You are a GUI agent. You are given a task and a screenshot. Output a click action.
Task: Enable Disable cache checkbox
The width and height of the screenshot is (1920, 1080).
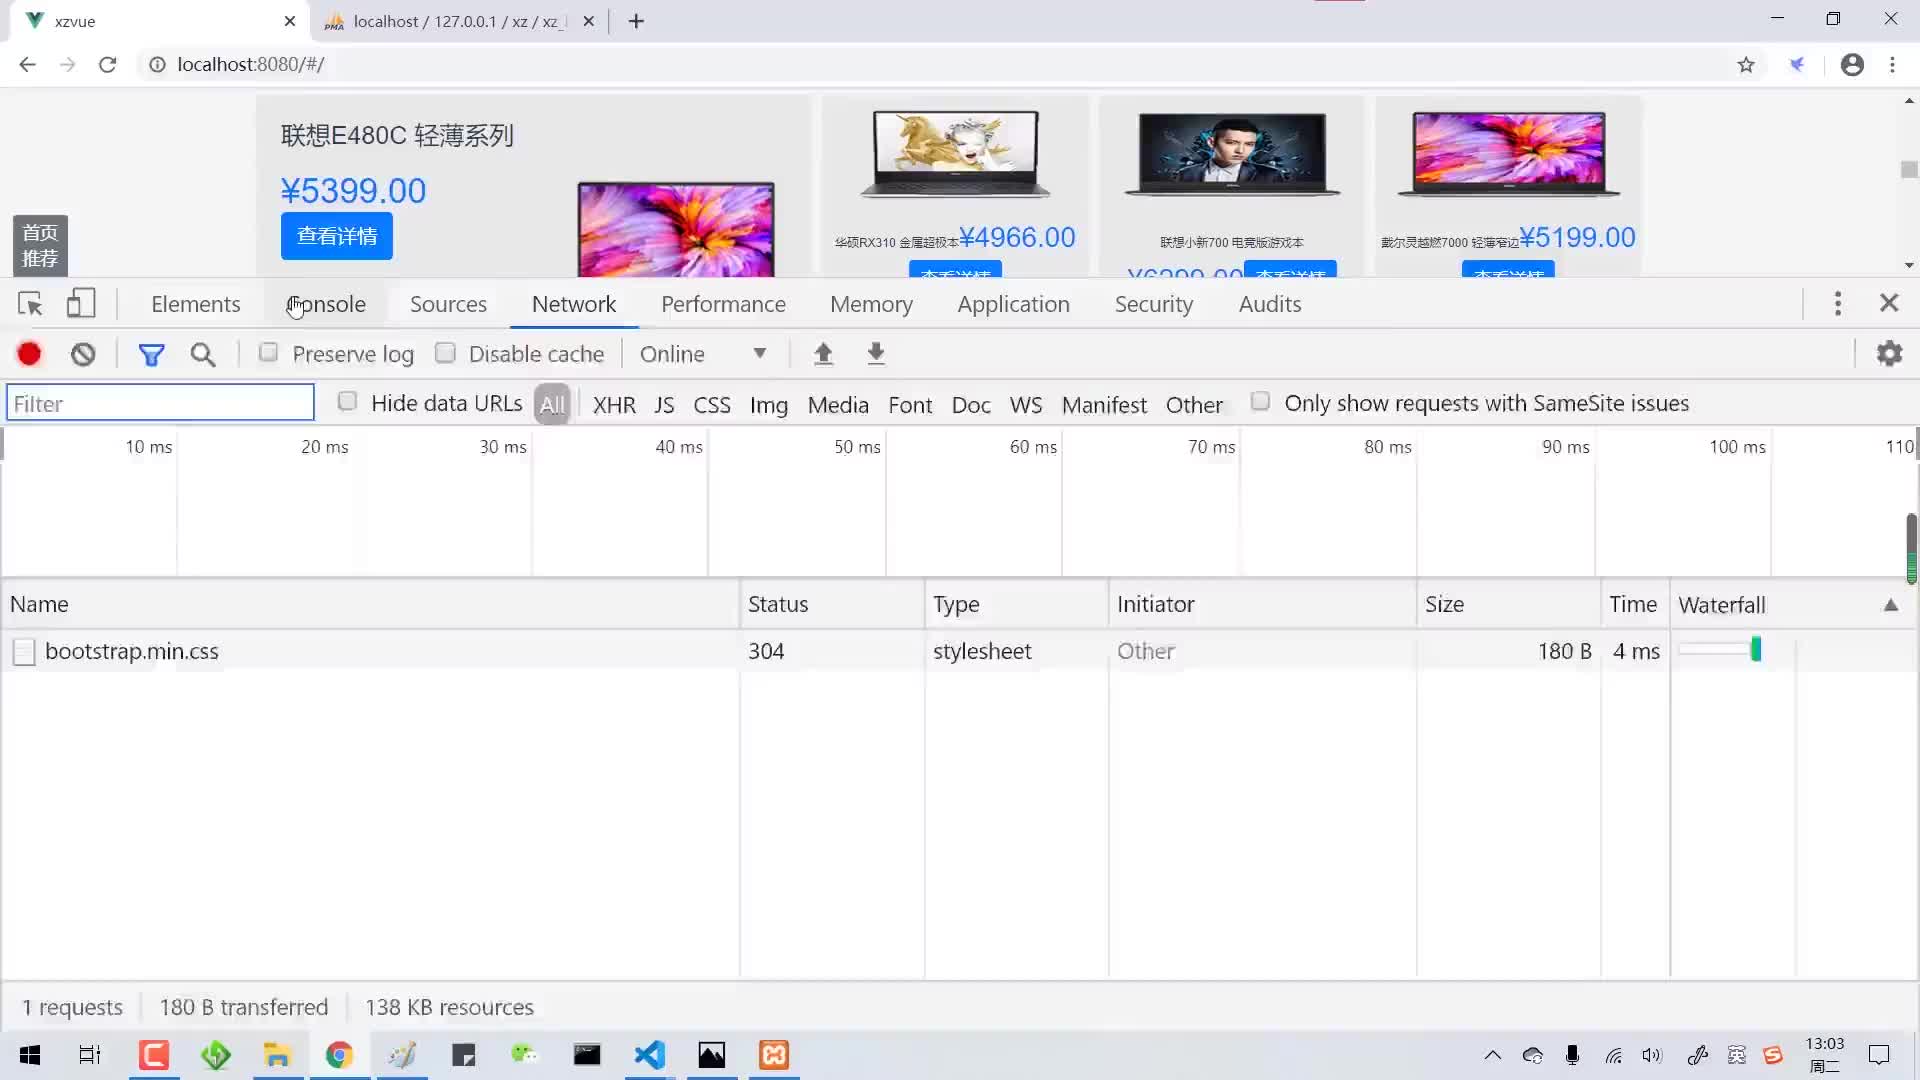[x=445, y=352]
